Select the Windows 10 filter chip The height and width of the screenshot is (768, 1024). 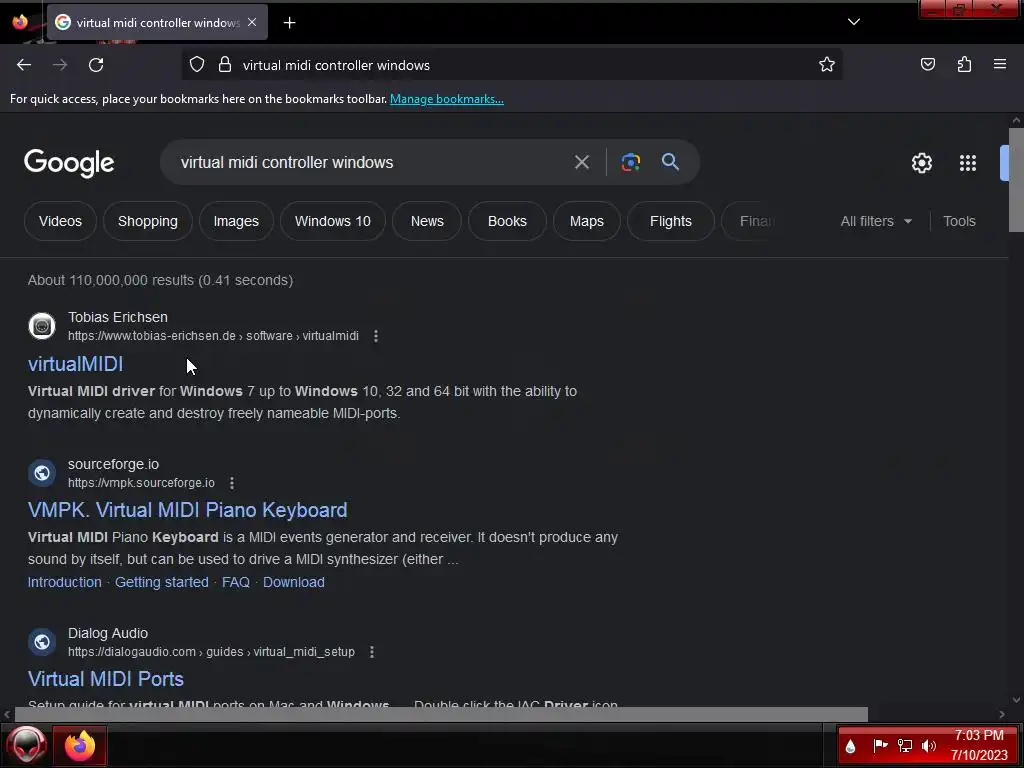coord(332,221)
